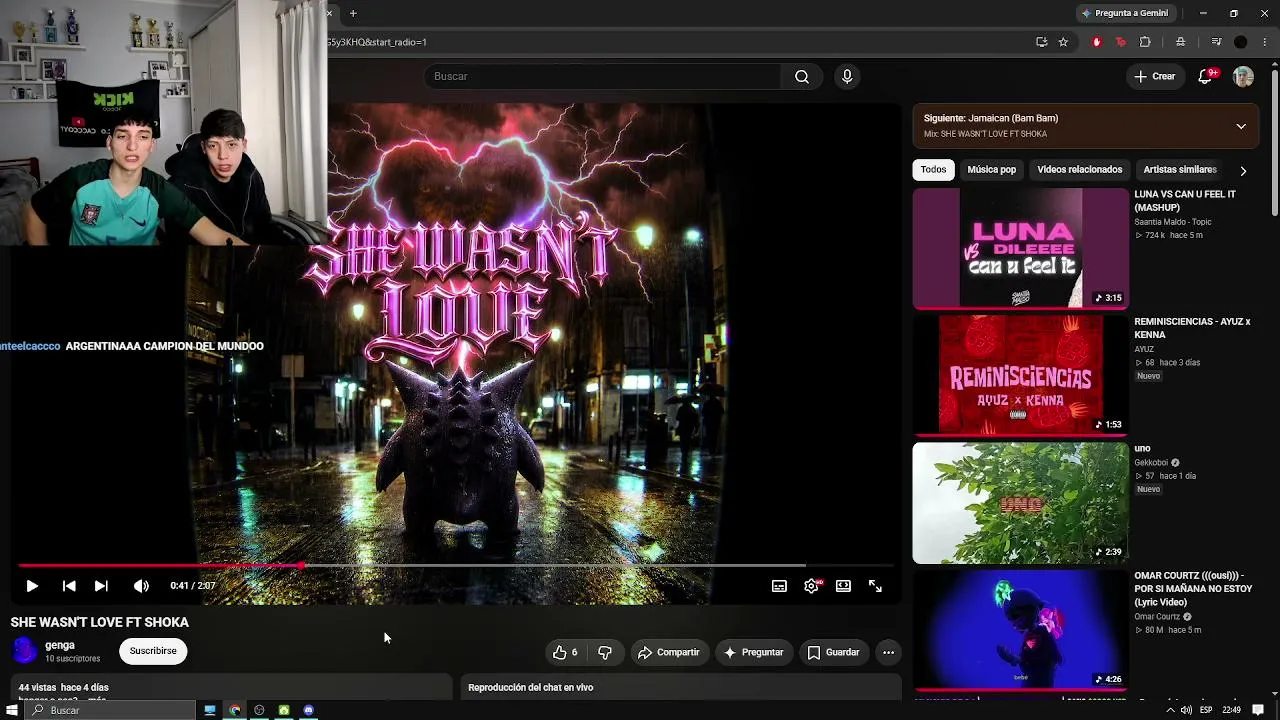Open the REMINISCIENCIAS - AYUZ x KENNA title
The height and width of the screenshot is (720, 1280).
pyautogui.click(x=1192, y=328)
